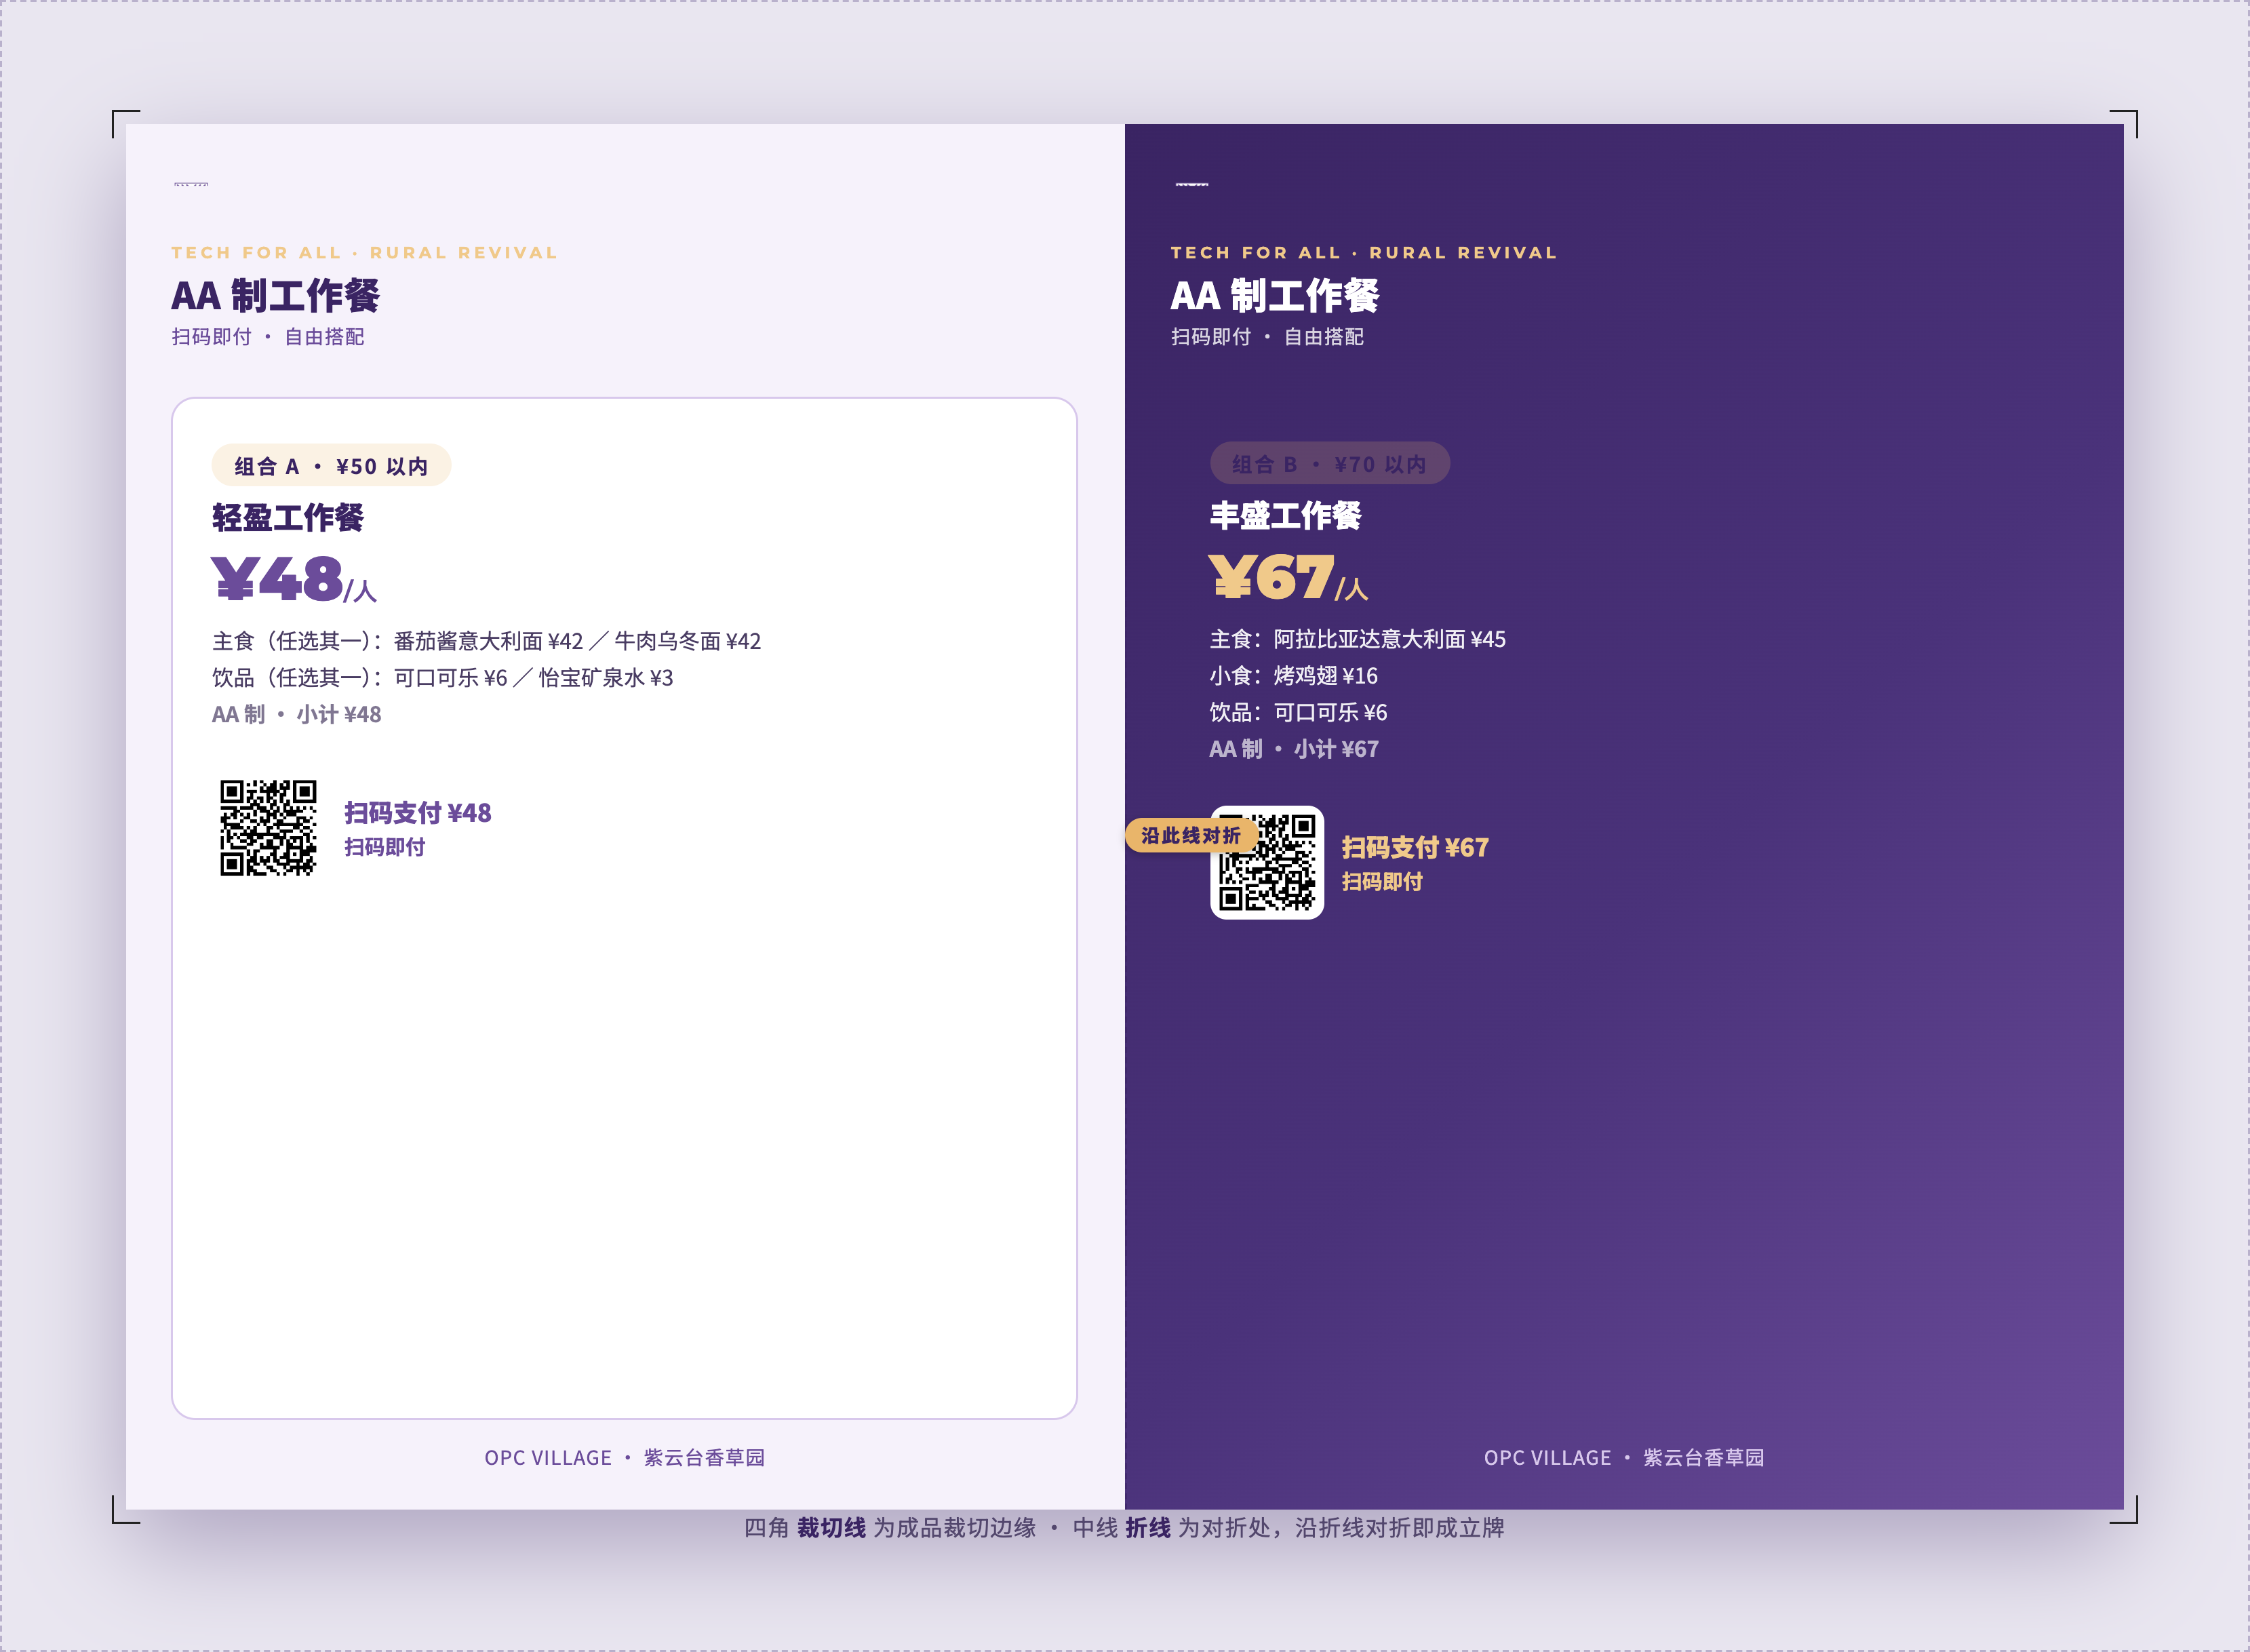The height and width of the screenshot is (1652, 2250).
Task: Click the top-right corner crop mark
Action: [x=2124, y=124]
